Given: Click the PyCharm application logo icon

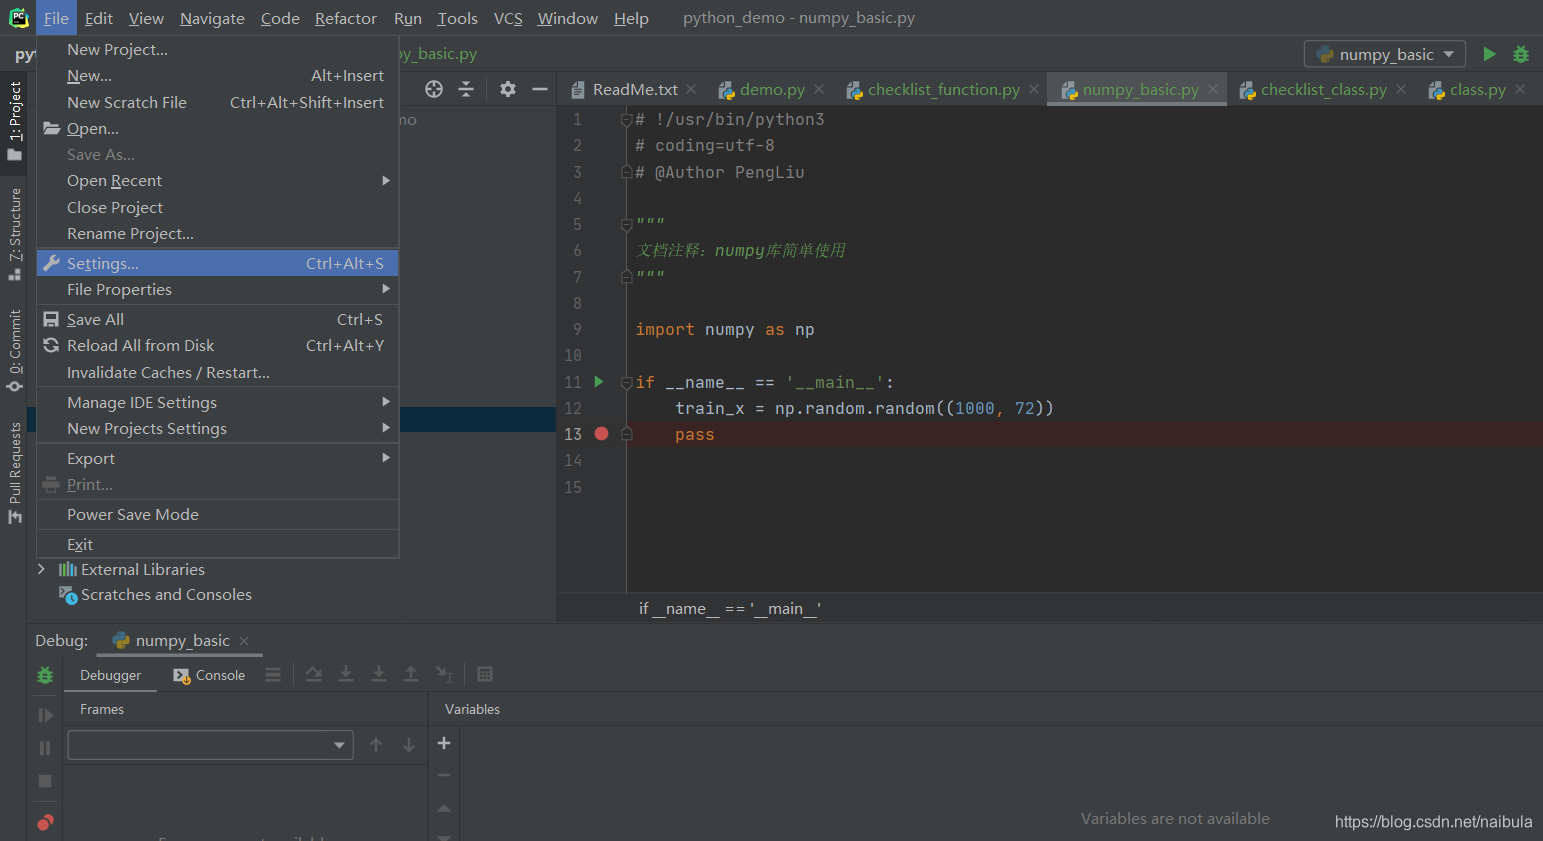Looking at the screenshot, I should point(18,18).
